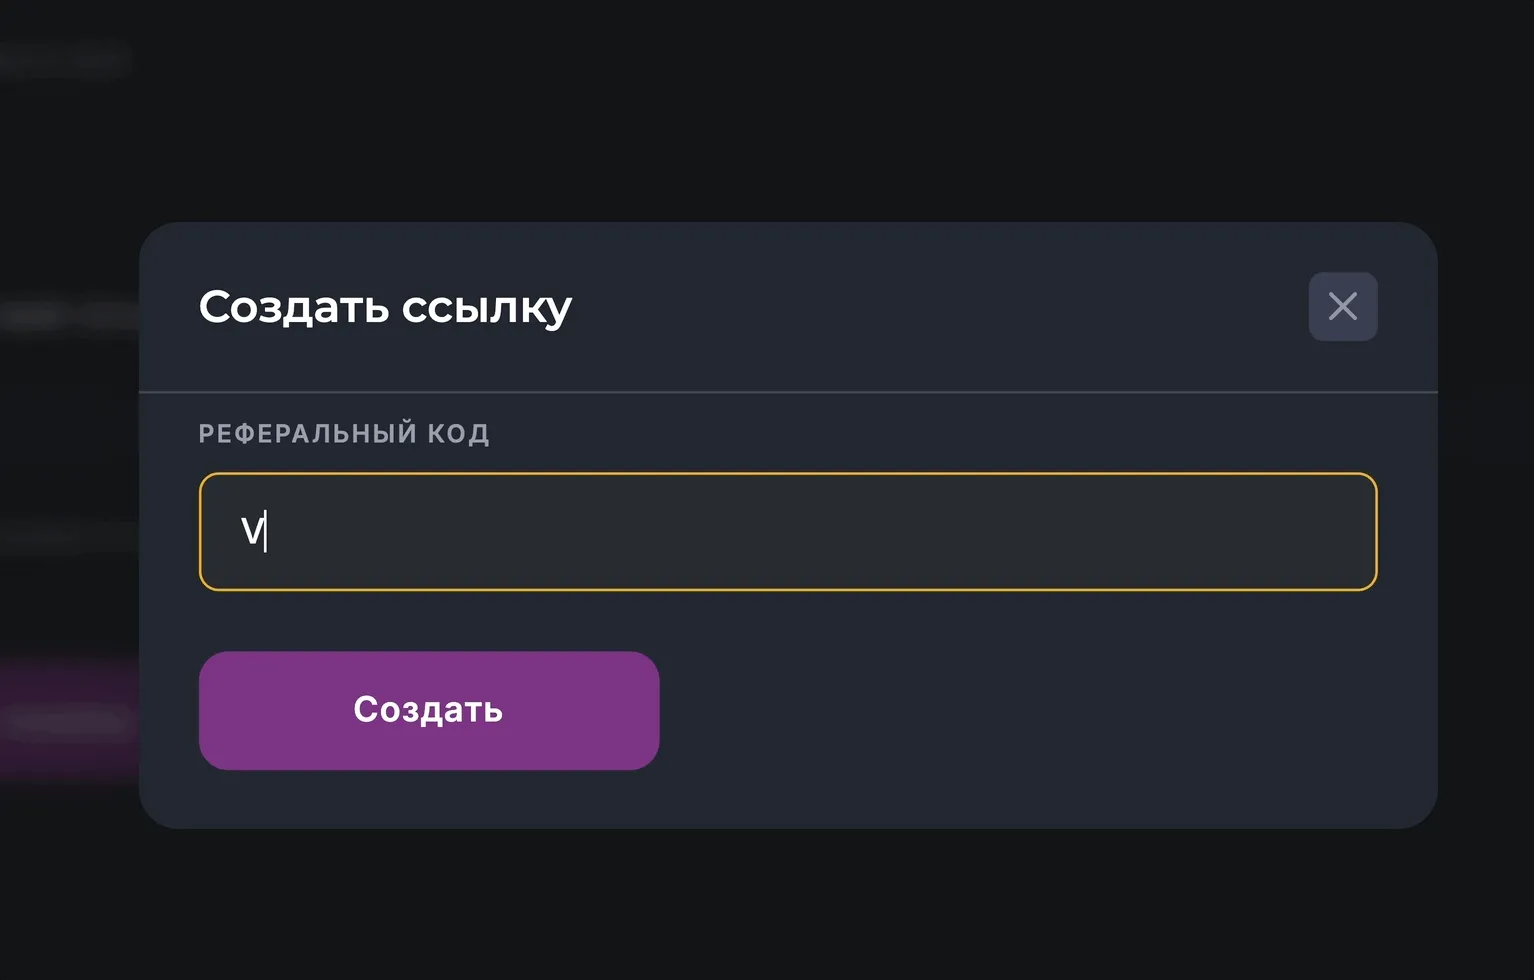Click the blurred purple sidebar button
1534x980 pixels.
point(65,720)
